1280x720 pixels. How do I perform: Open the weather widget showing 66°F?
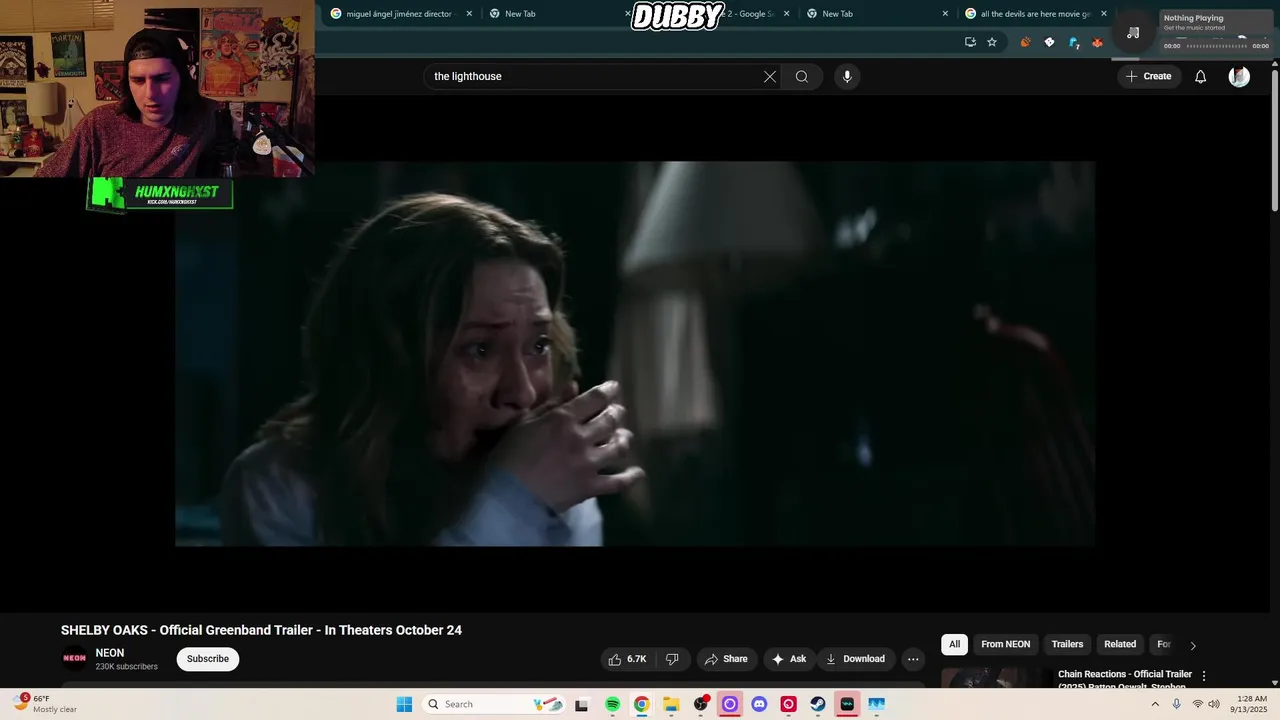[46, 704]
